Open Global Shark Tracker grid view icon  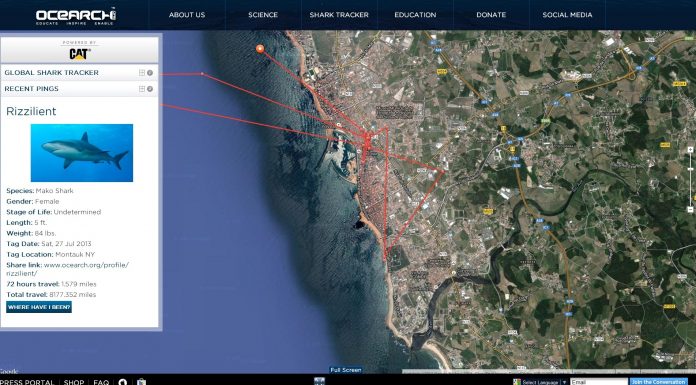click(142, 73)
